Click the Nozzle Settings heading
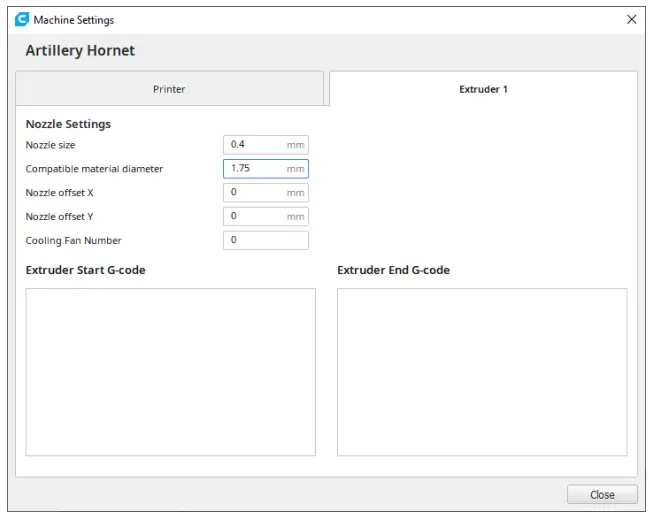The height and width of the screenshot is (519, 649). tap(68, 124)
